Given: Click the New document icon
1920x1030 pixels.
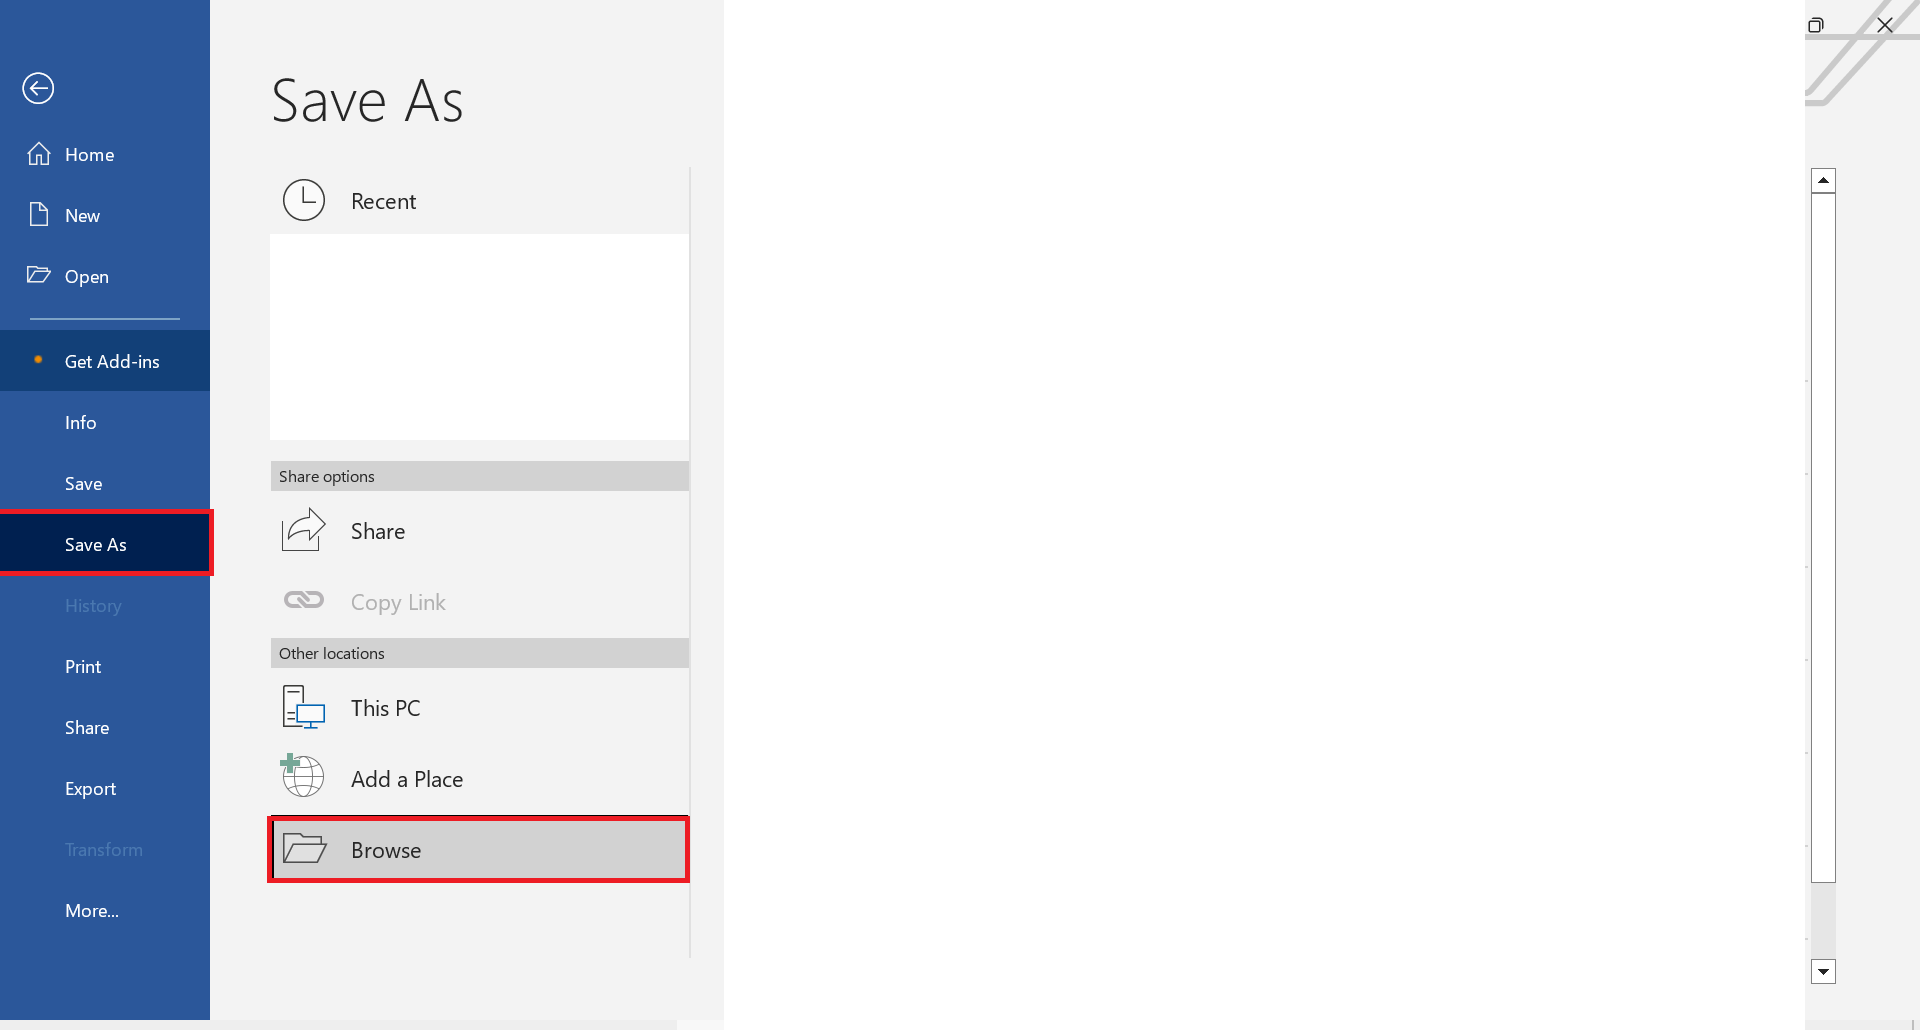Looking at the screenshot, I should click(39, 215).
